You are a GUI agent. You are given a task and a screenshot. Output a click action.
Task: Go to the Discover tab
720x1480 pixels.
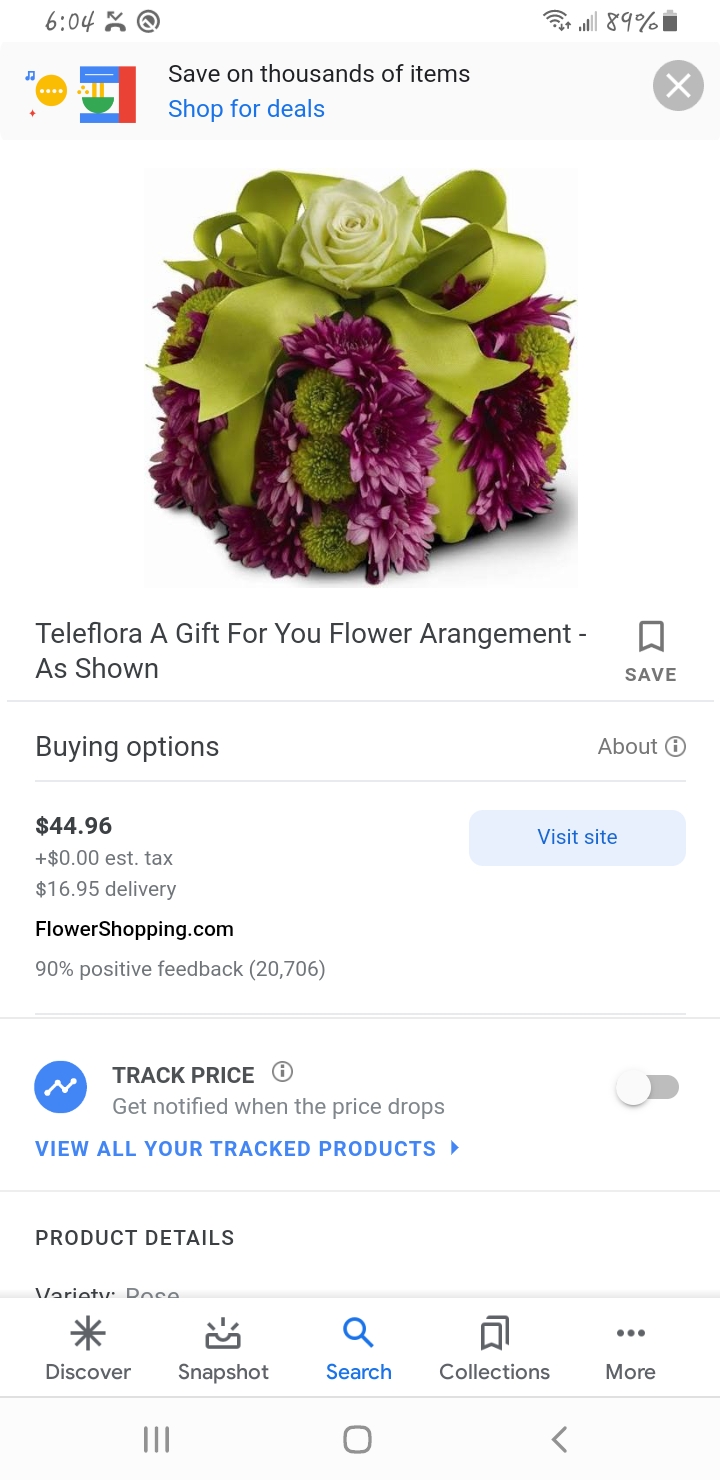pos(88,1347)
